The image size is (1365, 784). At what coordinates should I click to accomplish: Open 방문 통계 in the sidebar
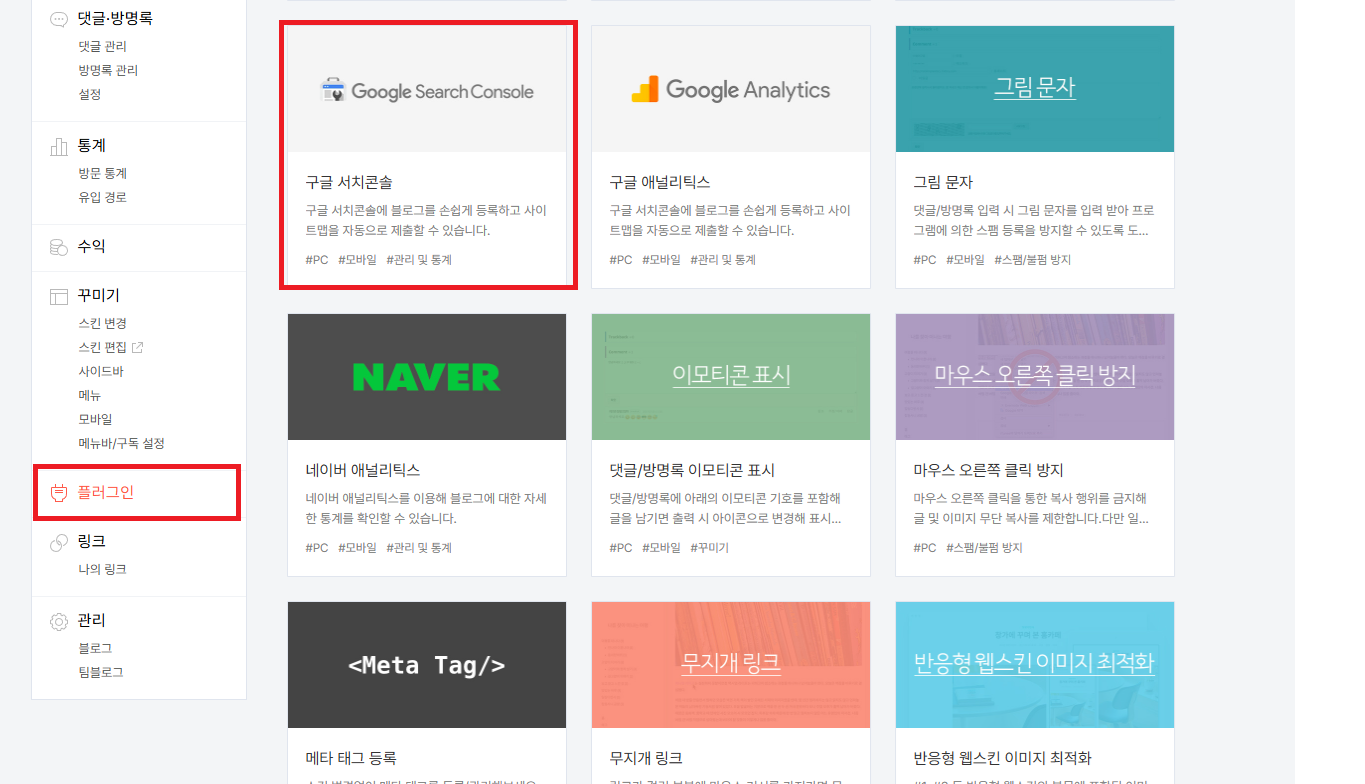point(103,173)
